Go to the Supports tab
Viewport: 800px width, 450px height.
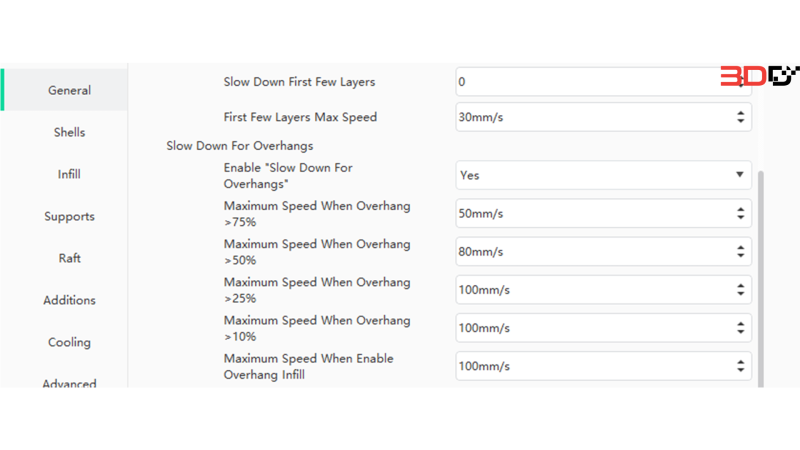69,216
